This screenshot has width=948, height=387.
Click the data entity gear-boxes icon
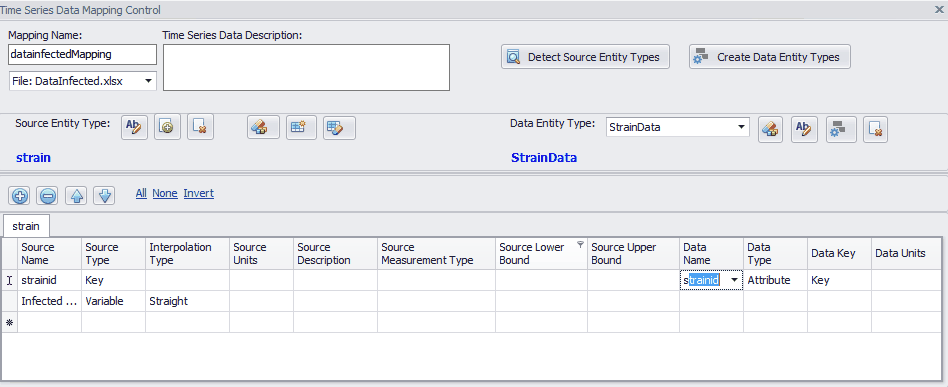[841, 128]
